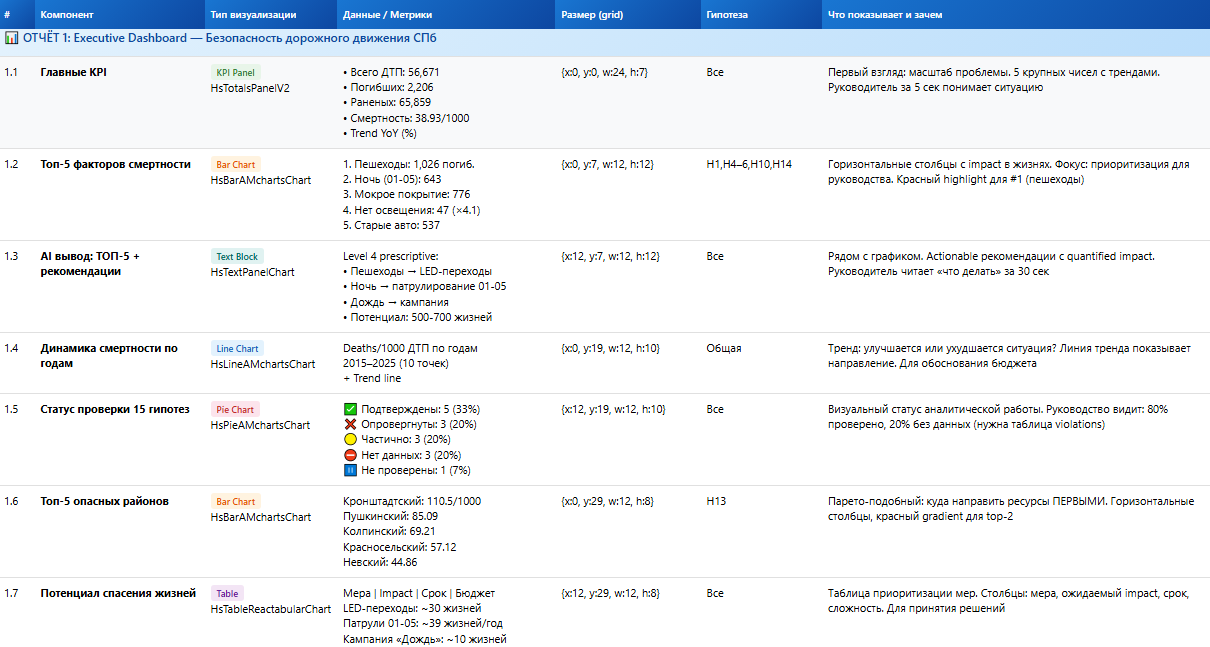
Task: Click the bar chart icon next to ОТЧЁТ 1
Action: tap(14, 36)
